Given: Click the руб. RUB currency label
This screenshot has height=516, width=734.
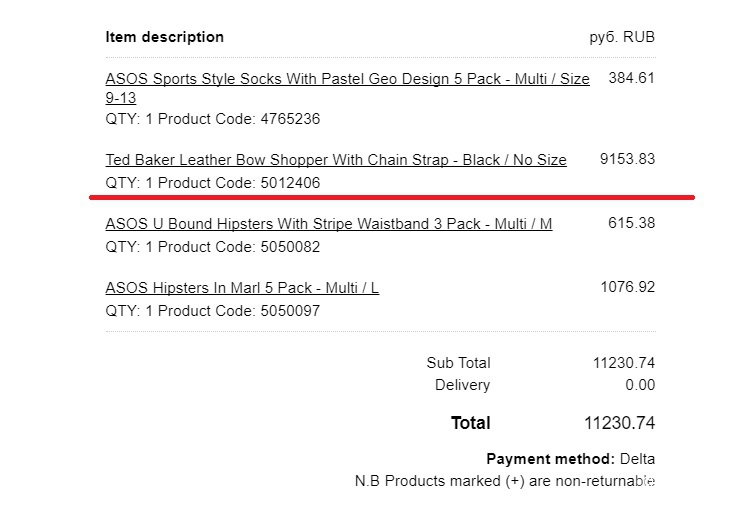Looking at the screenshot, I should [x=622, y=37].
